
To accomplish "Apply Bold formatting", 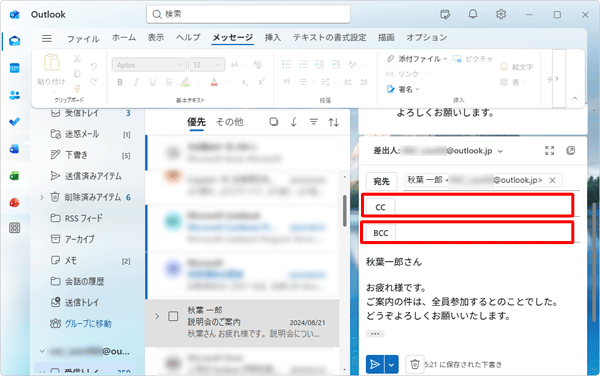I will coord(120,82).
